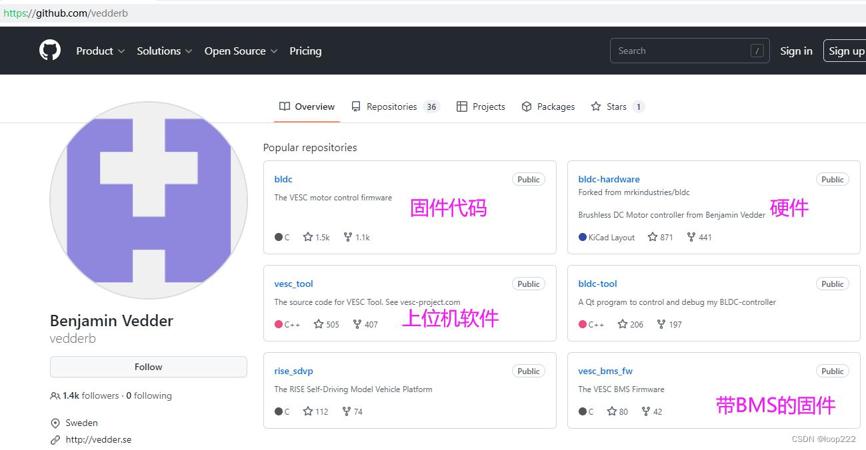The width and height of the screenshot is (866, 450).
Task: Click the browser address bar URL
Action: tap(66, 13)
